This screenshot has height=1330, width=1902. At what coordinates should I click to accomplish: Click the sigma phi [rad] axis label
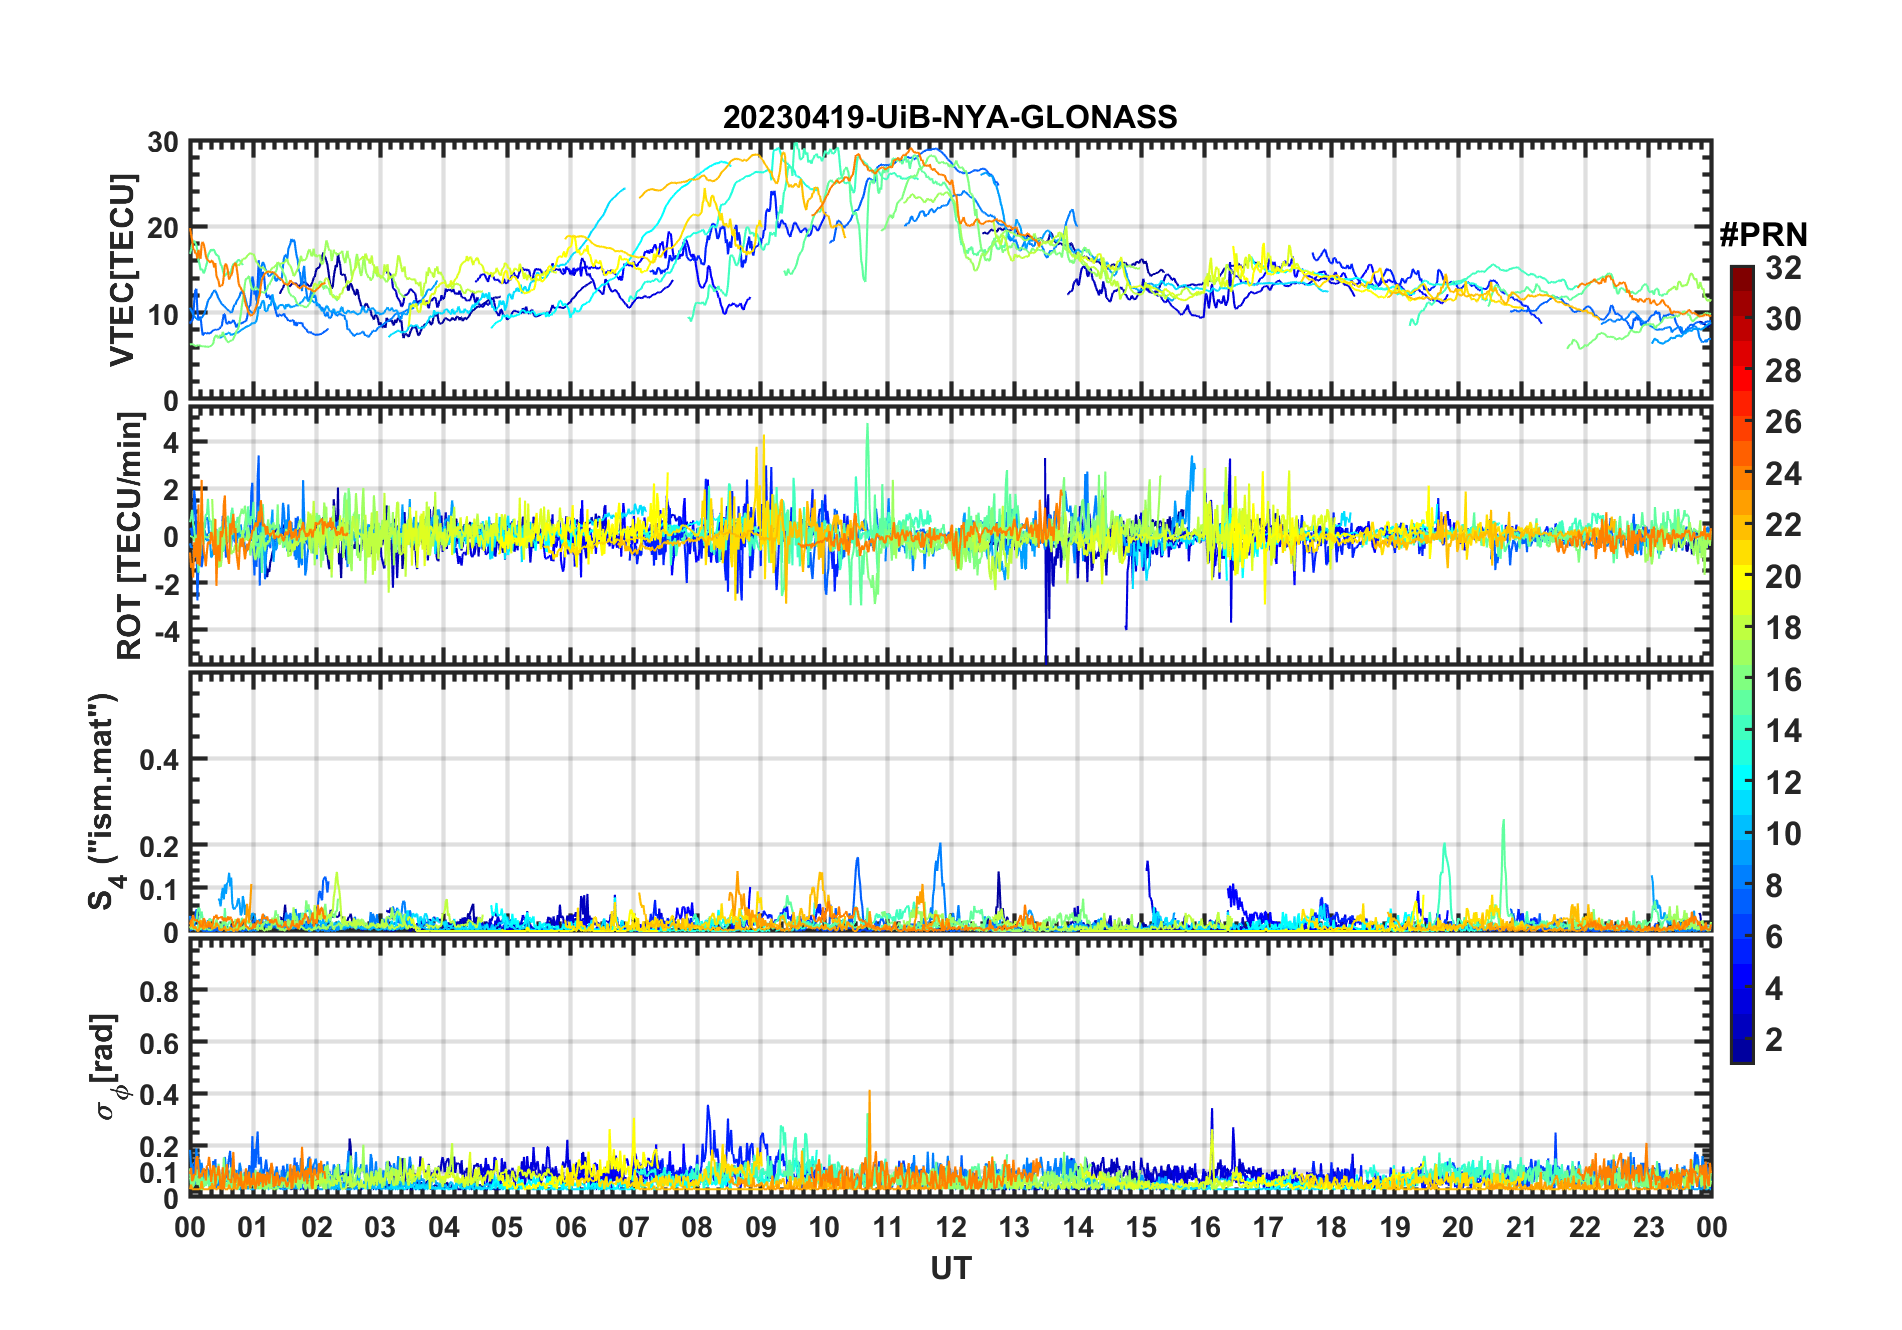pyautogui.click(x=108, y=1067)
